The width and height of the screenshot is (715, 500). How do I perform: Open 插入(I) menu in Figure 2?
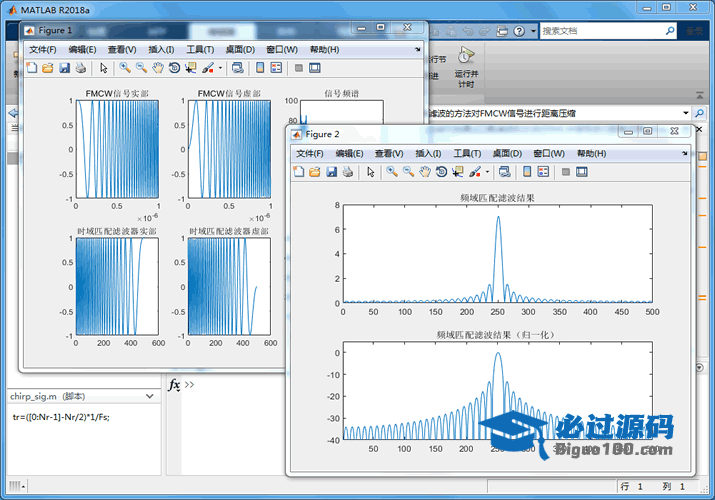tap(428, 154)
